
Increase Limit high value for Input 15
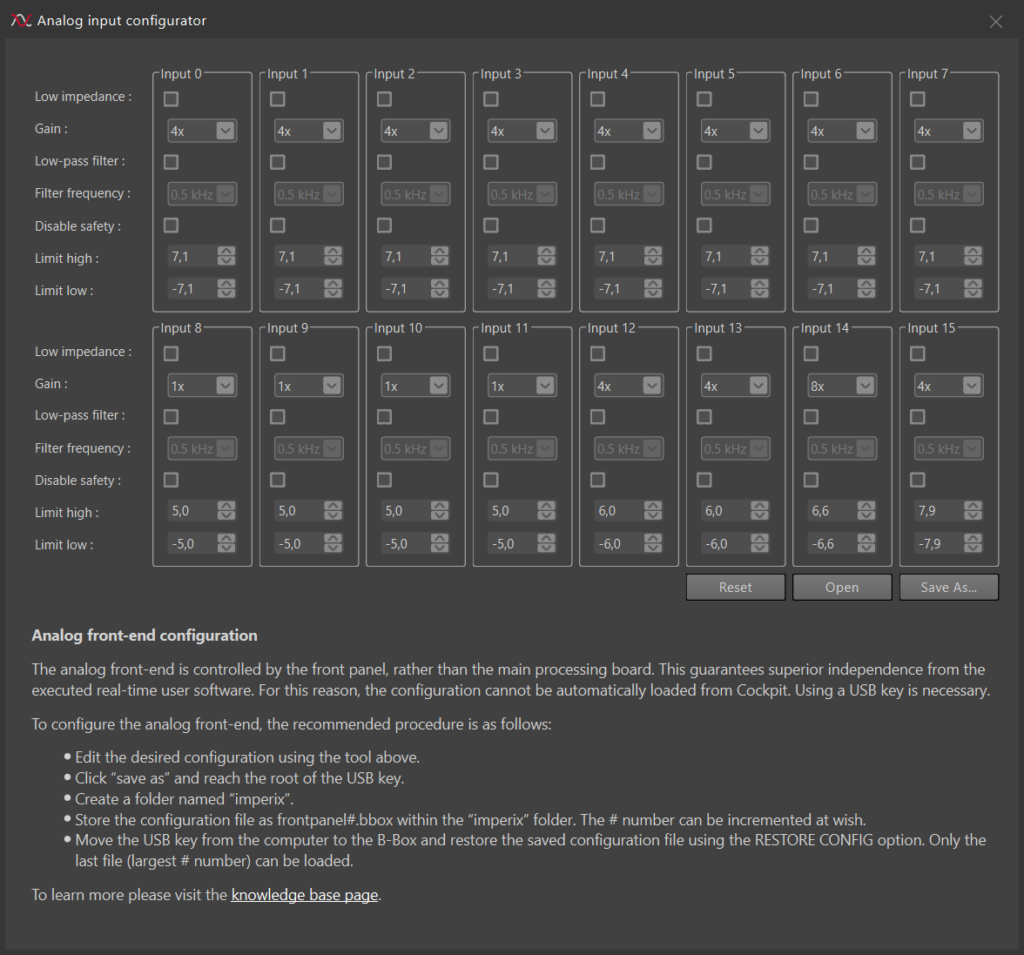pos(973,507)
